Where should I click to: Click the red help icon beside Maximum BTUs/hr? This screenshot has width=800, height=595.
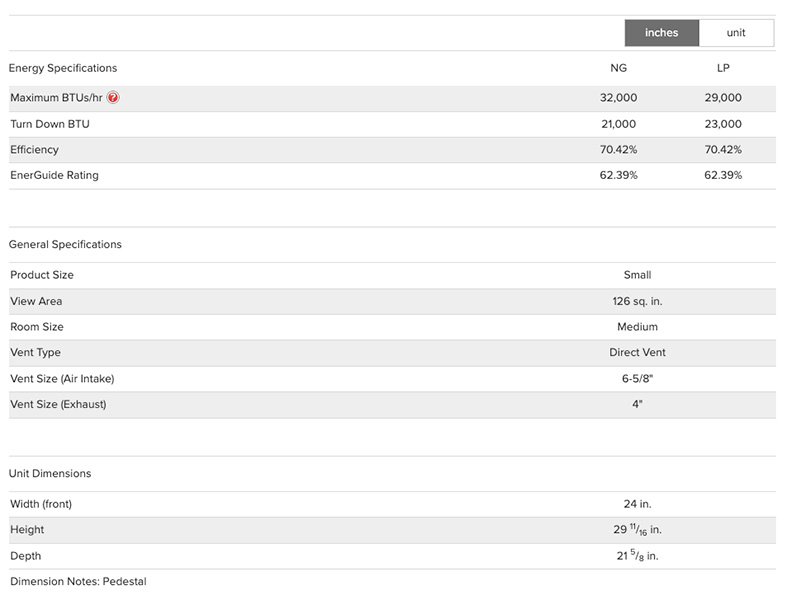[x=113, y=98]
